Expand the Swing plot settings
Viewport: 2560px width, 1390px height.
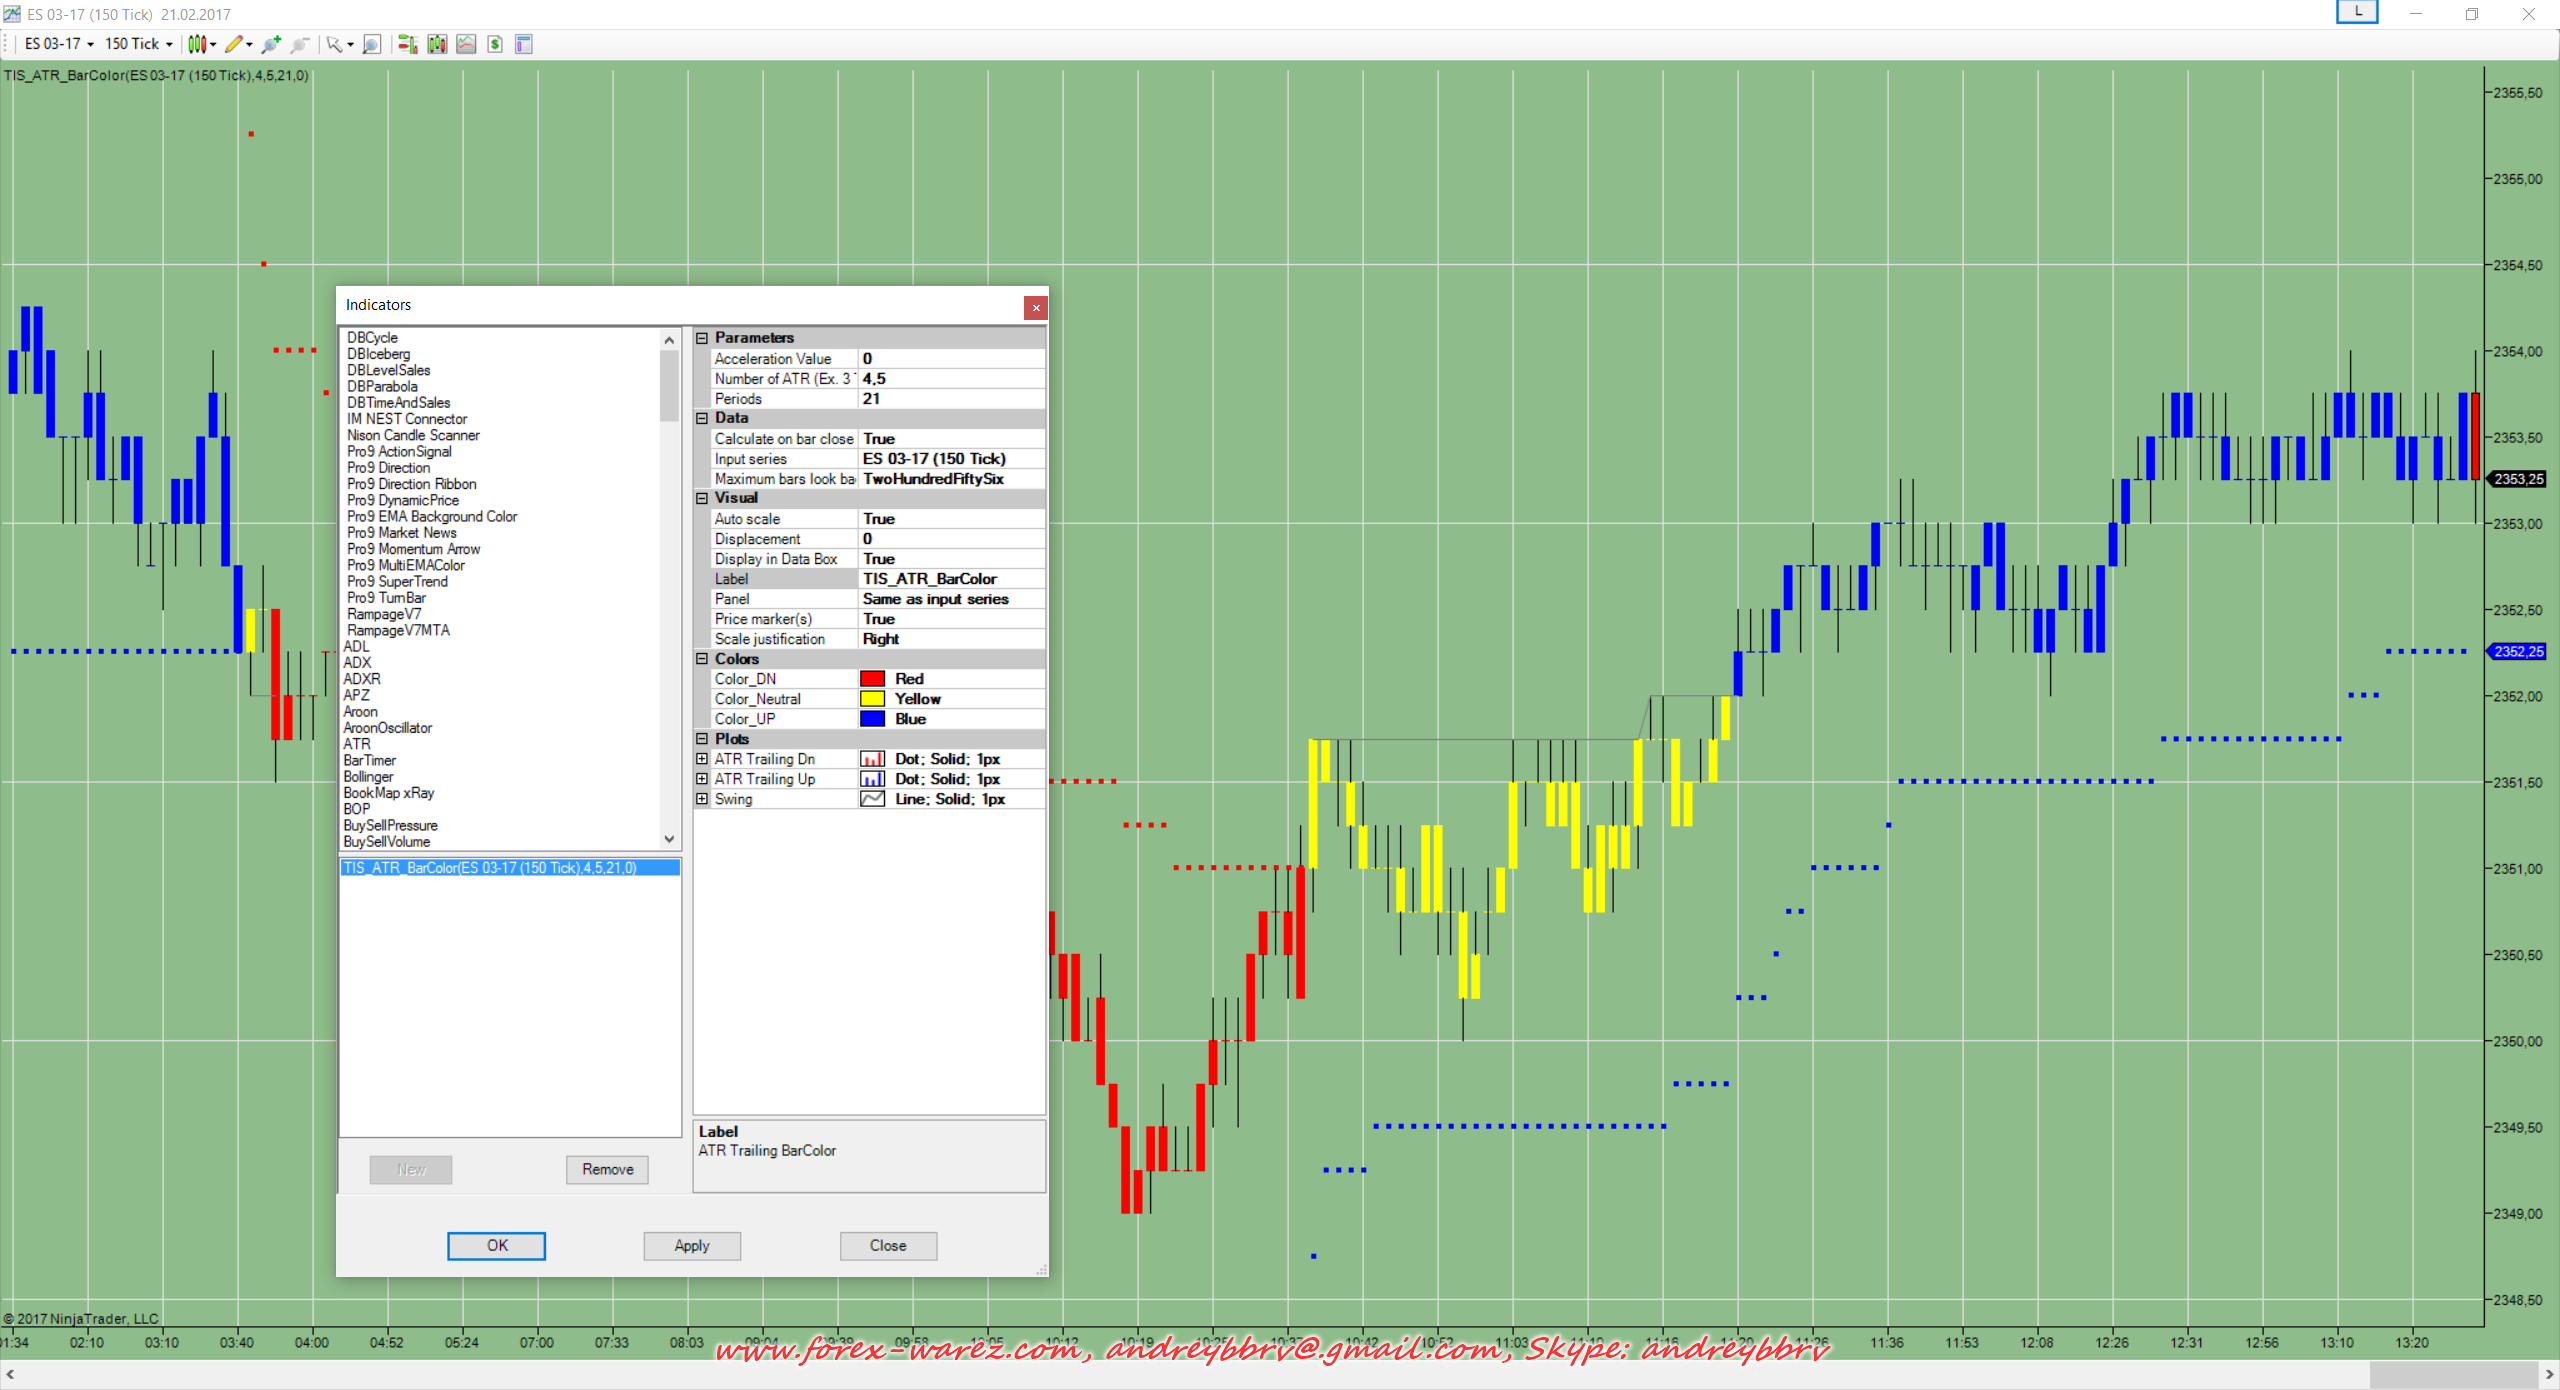pos(702,799)
